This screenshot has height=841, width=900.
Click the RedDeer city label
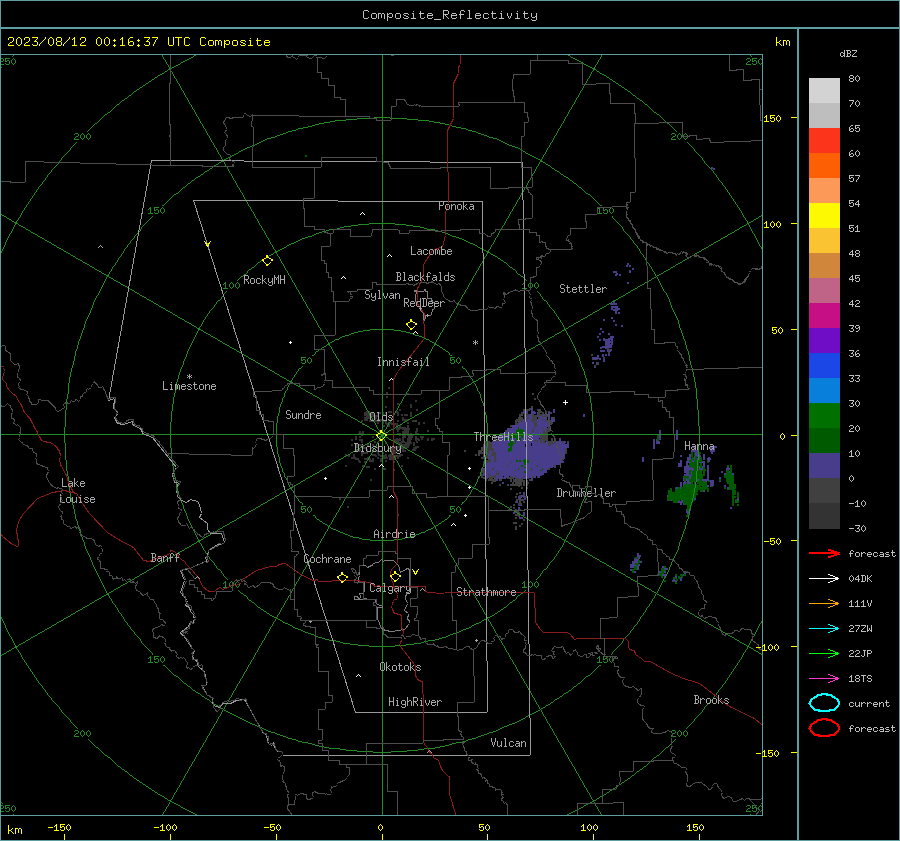coord(424,303)
